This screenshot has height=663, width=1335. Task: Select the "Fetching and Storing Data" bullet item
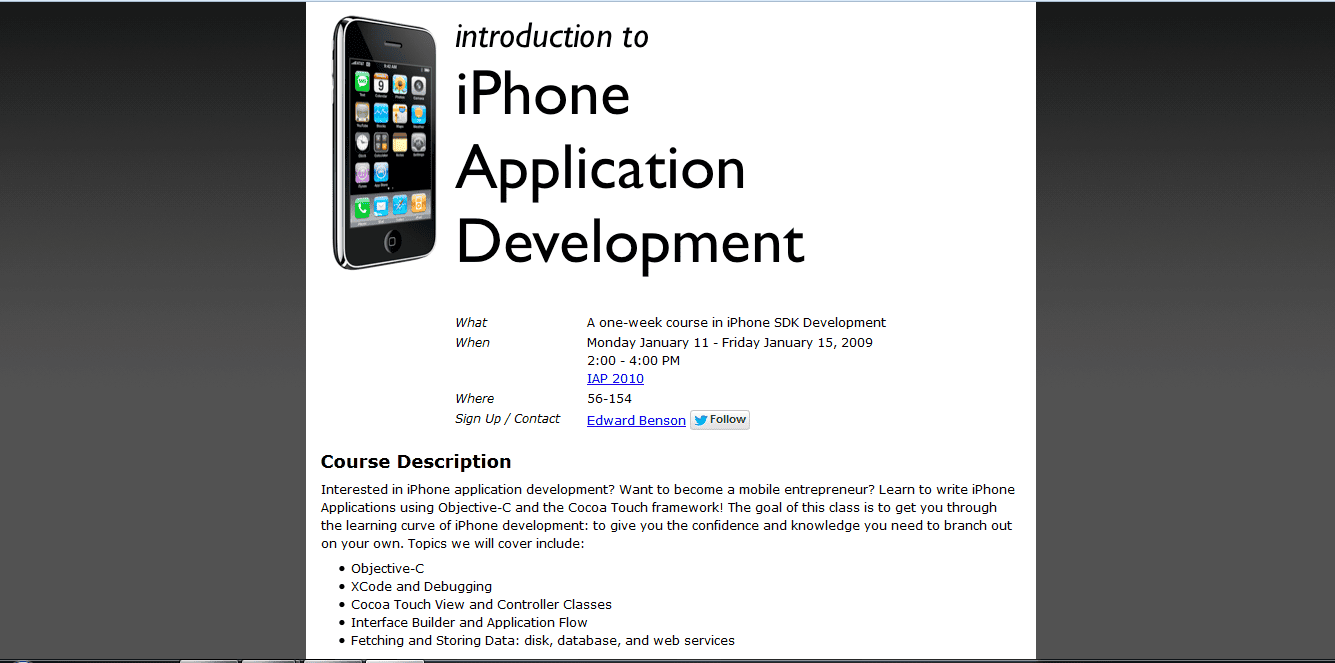[543, 641]
